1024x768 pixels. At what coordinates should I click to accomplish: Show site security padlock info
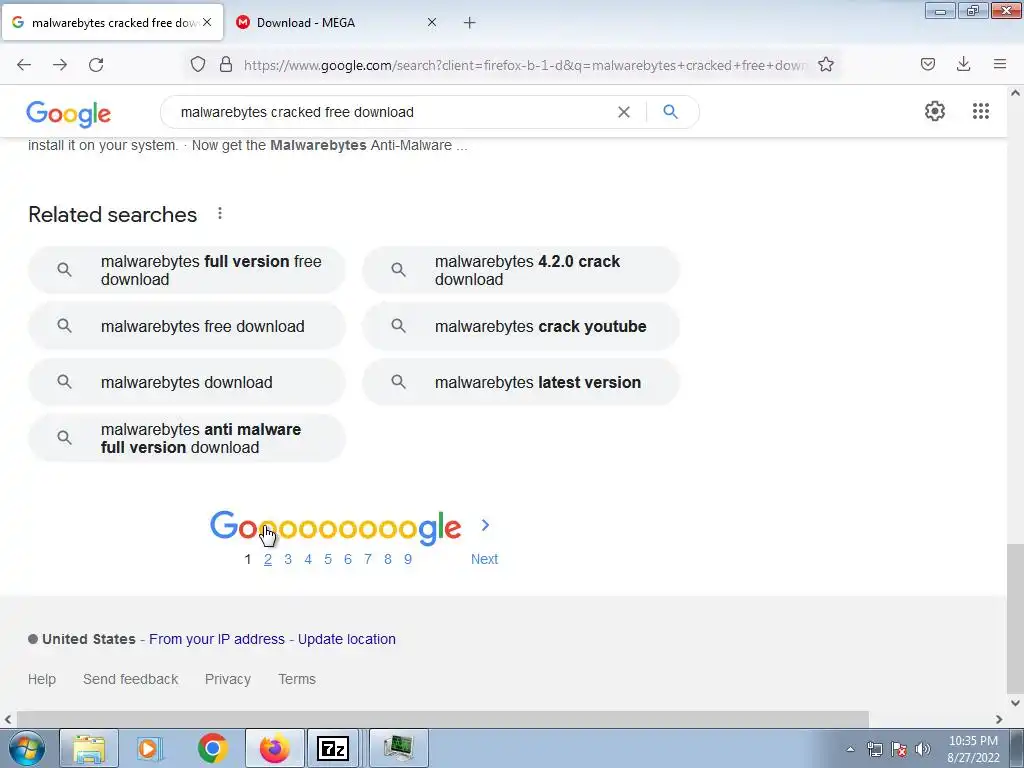226,64
